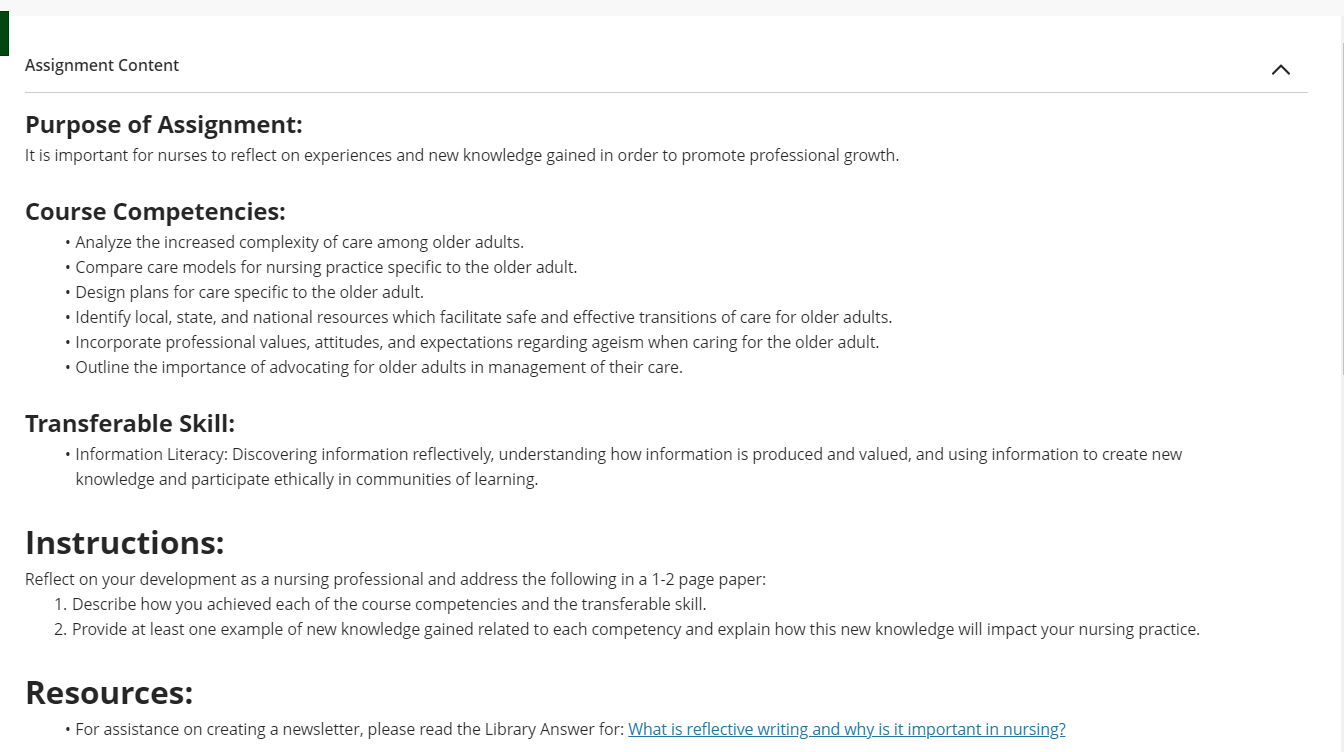Viewport: 1344px width, 752px height.
Task: Open the reflective writing Library Answer link
Action: coord(847,729)
